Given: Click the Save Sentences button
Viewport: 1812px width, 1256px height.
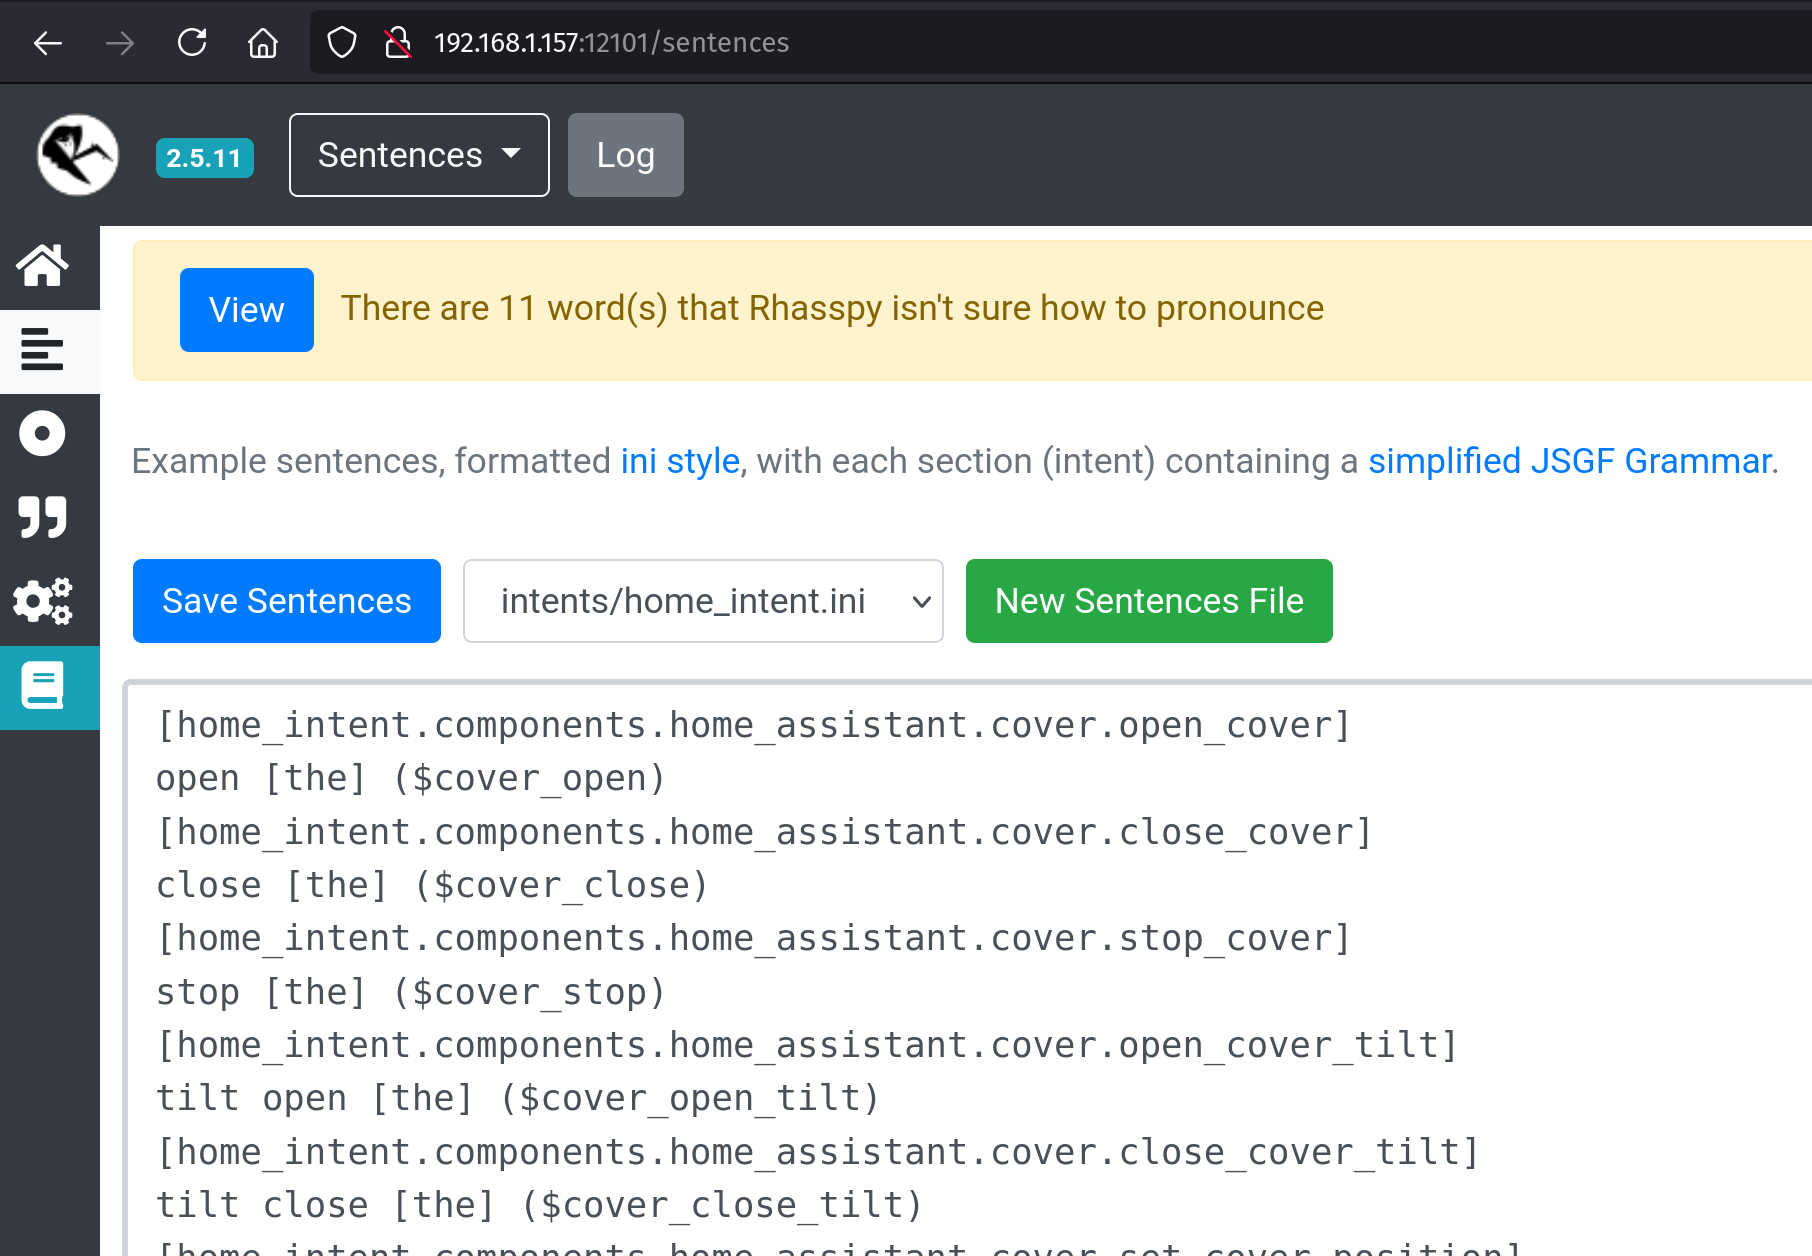Looking at the screenshot, I should (286, 601).
